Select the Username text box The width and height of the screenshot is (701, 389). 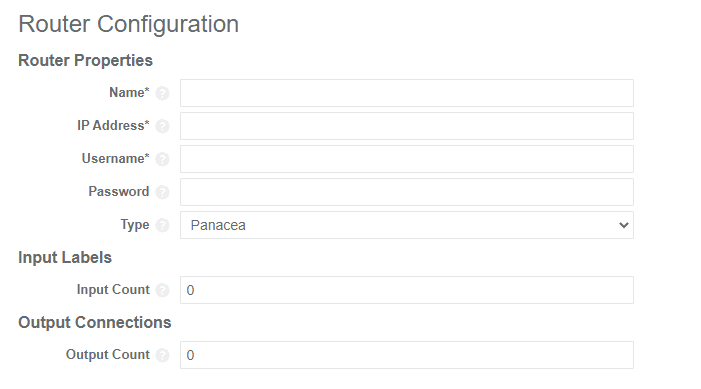pyautogui.click(x=407, y=159)
